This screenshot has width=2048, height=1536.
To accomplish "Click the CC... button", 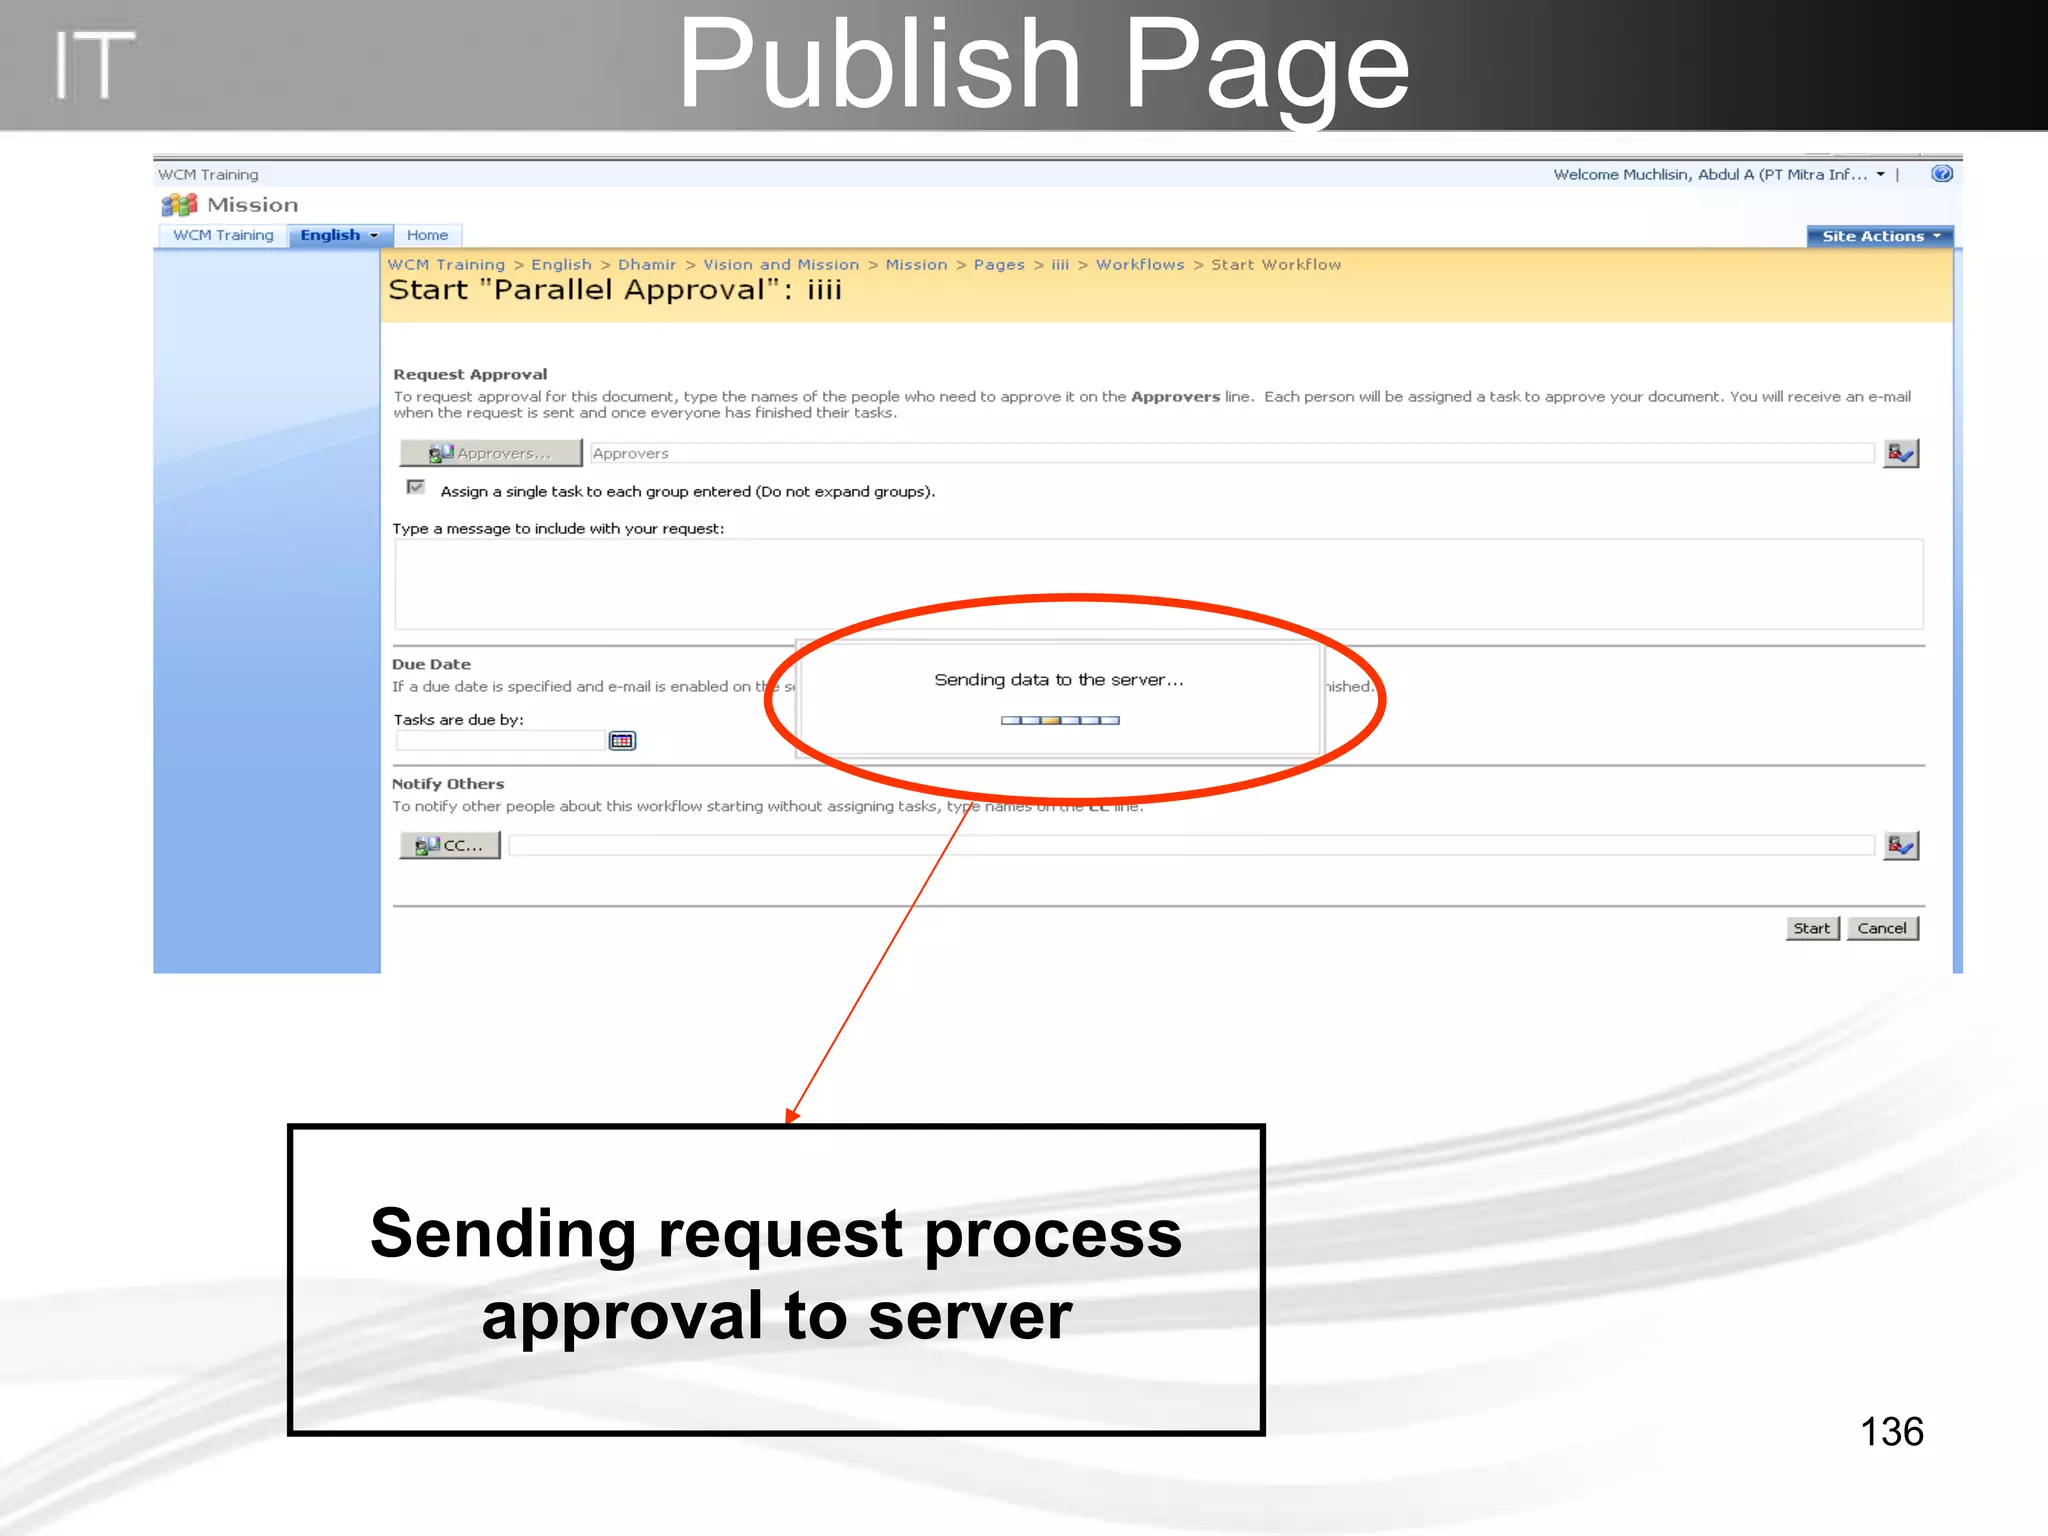I will 450,846.
